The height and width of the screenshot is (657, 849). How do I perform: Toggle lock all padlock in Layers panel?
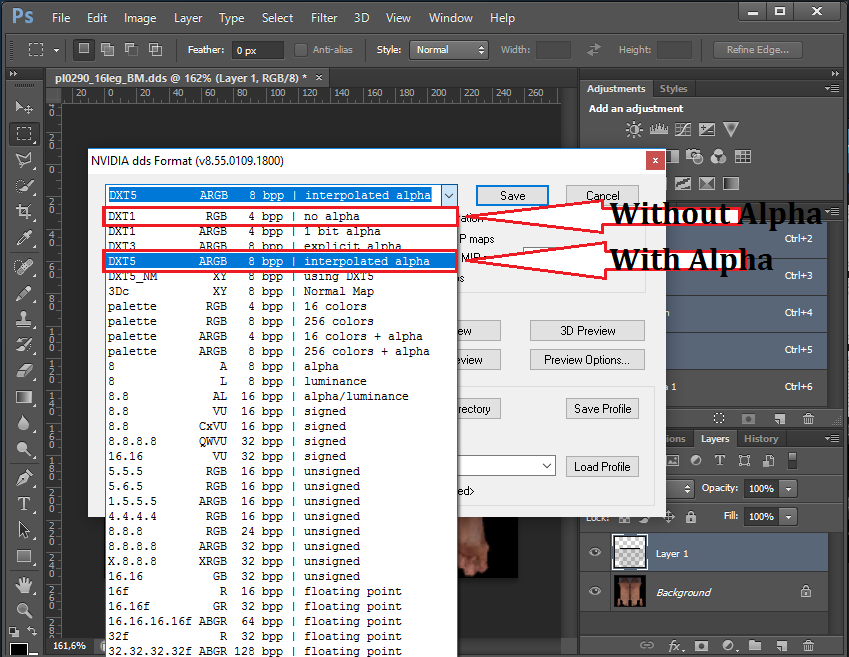point(691,517)
